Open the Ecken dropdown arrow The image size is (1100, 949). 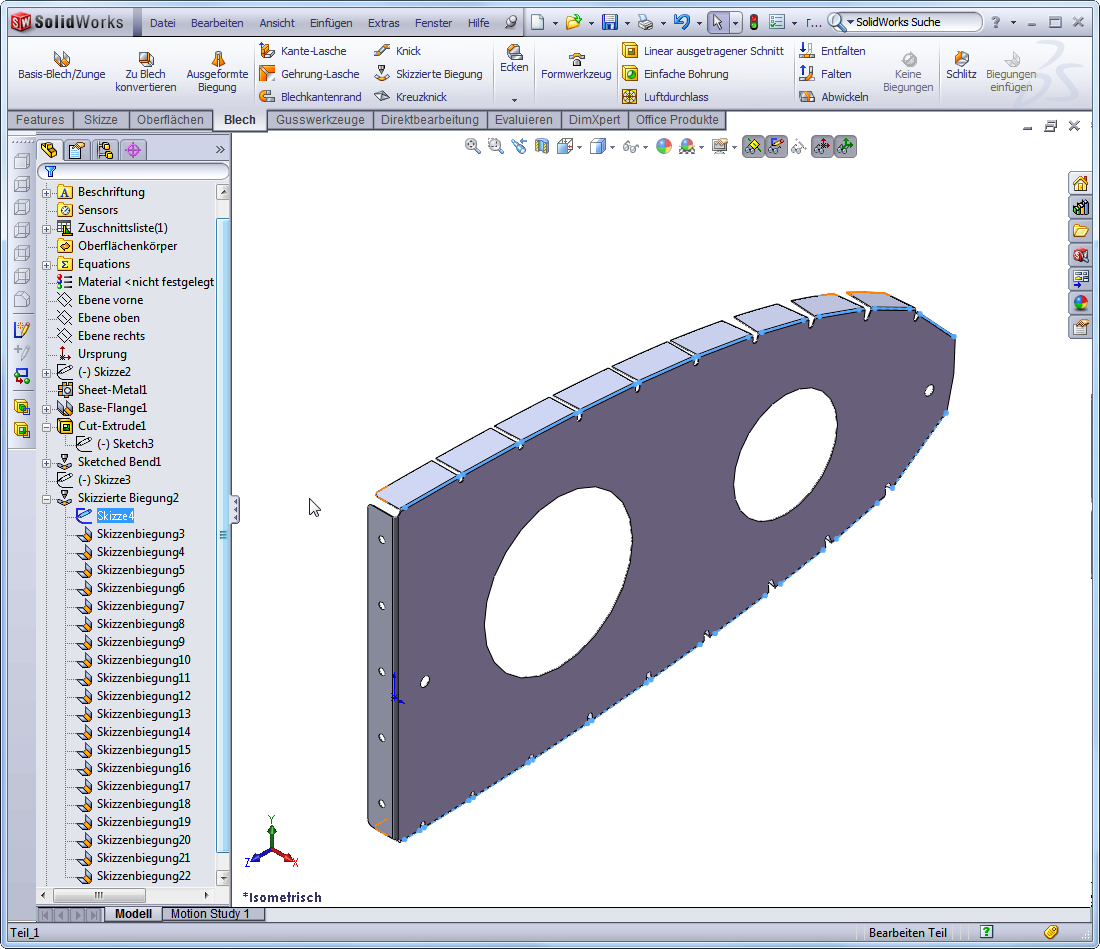pos(514,99)
